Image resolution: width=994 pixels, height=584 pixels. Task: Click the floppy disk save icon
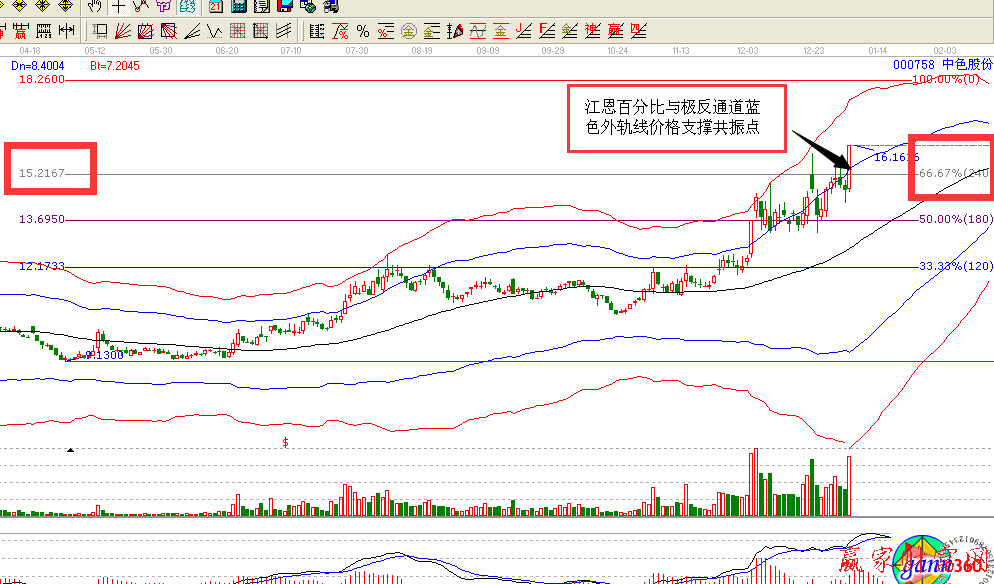coord(285,6)
